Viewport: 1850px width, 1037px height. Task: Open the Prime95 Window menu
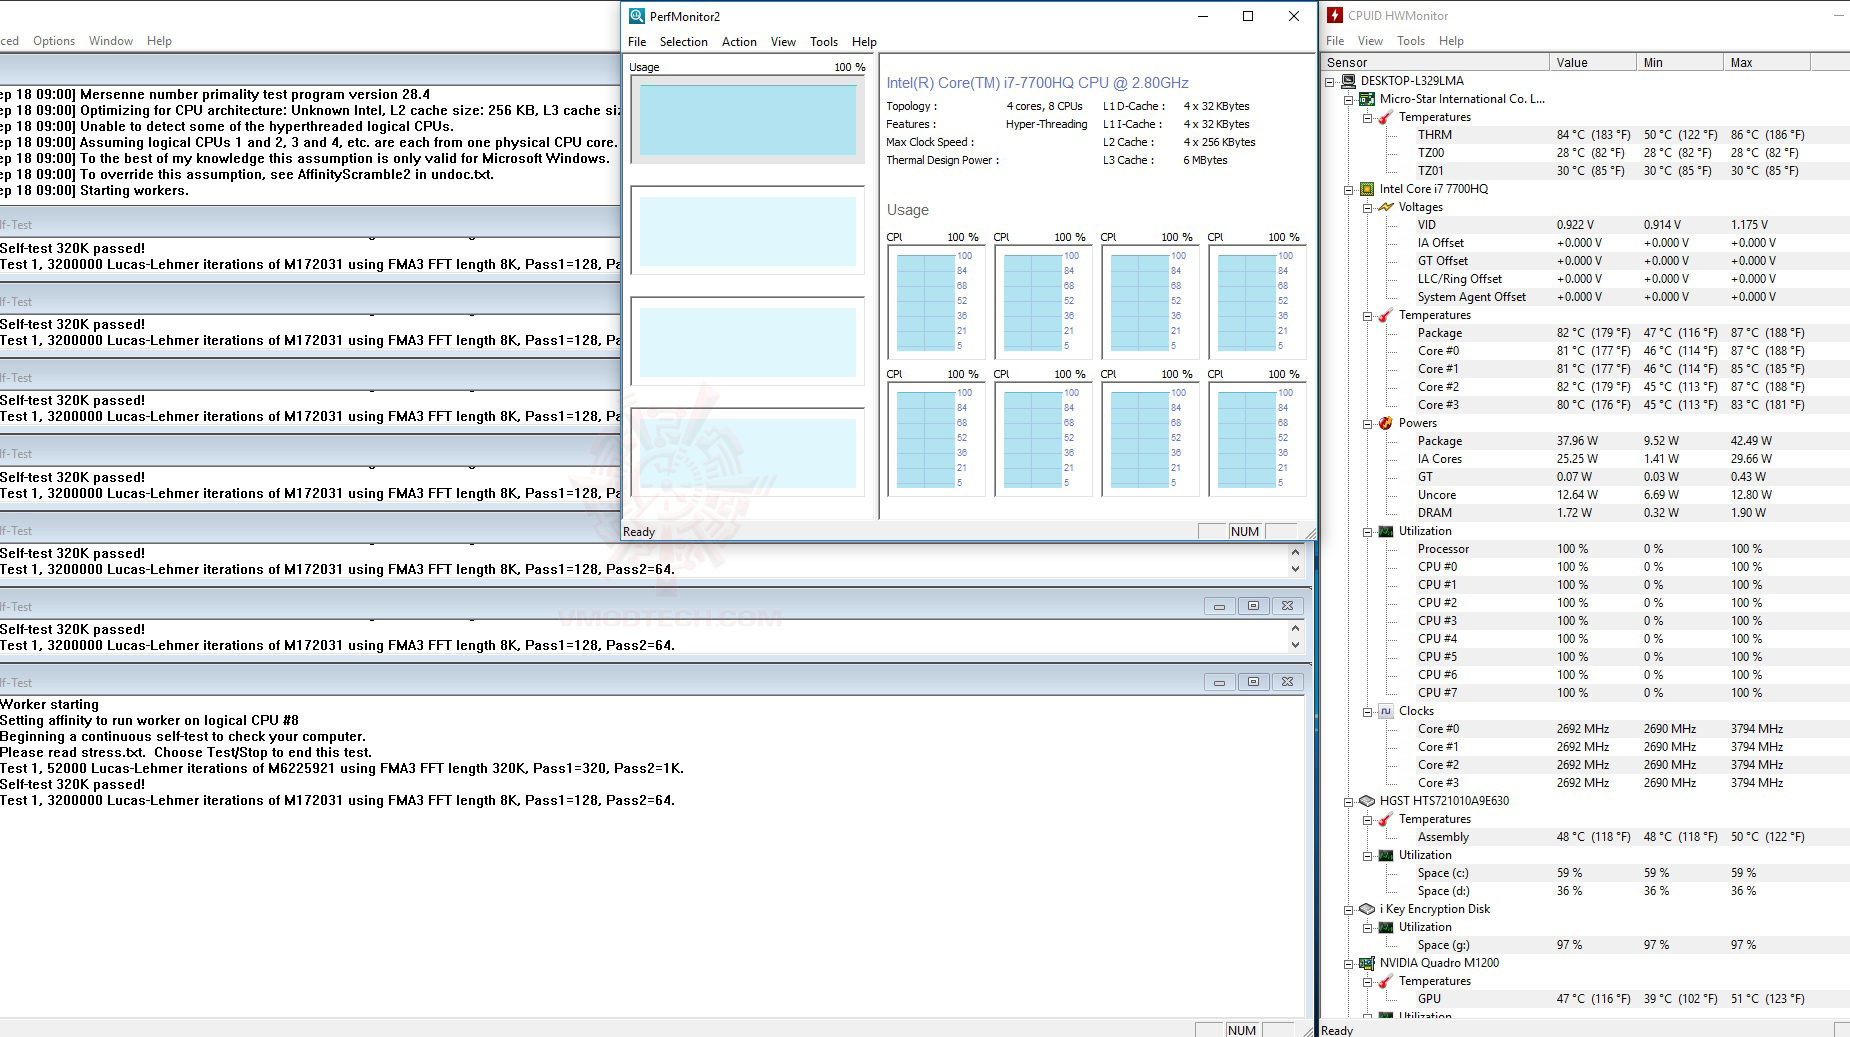coord(110,41)
